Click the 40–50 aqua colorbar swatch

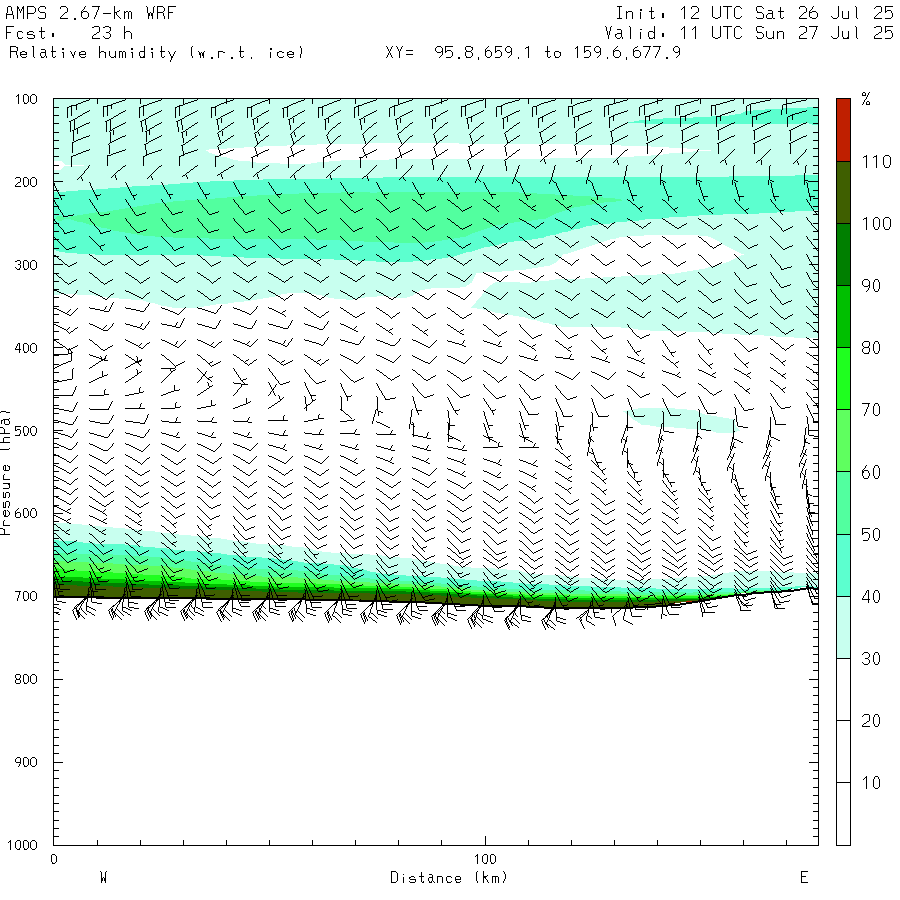click(x=843, y=565)
